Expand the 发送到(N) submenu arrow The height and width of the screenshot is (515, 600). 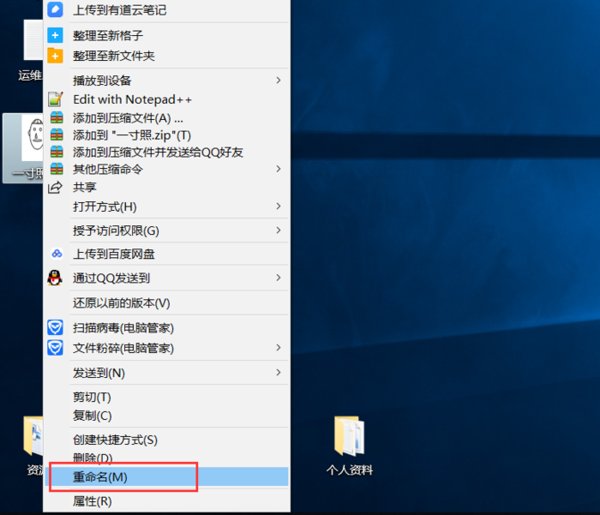click(x=279, y=372)
